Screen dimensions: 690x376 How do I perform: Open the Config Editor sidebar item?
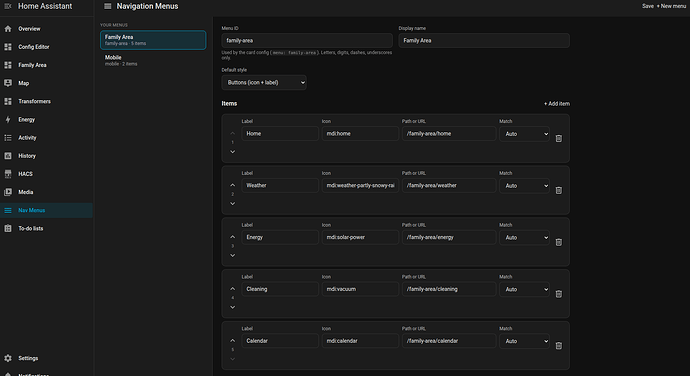click(47, 47)
